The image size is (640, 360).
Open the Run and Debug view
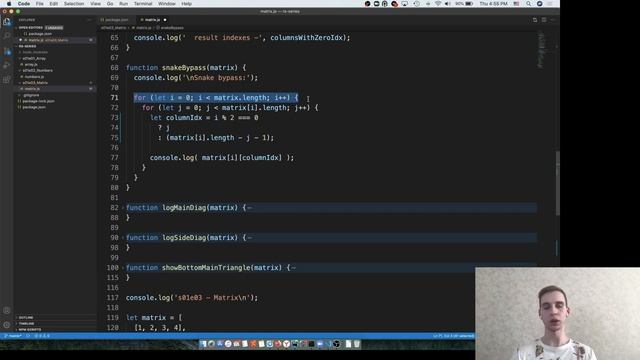tap(7, 65)
